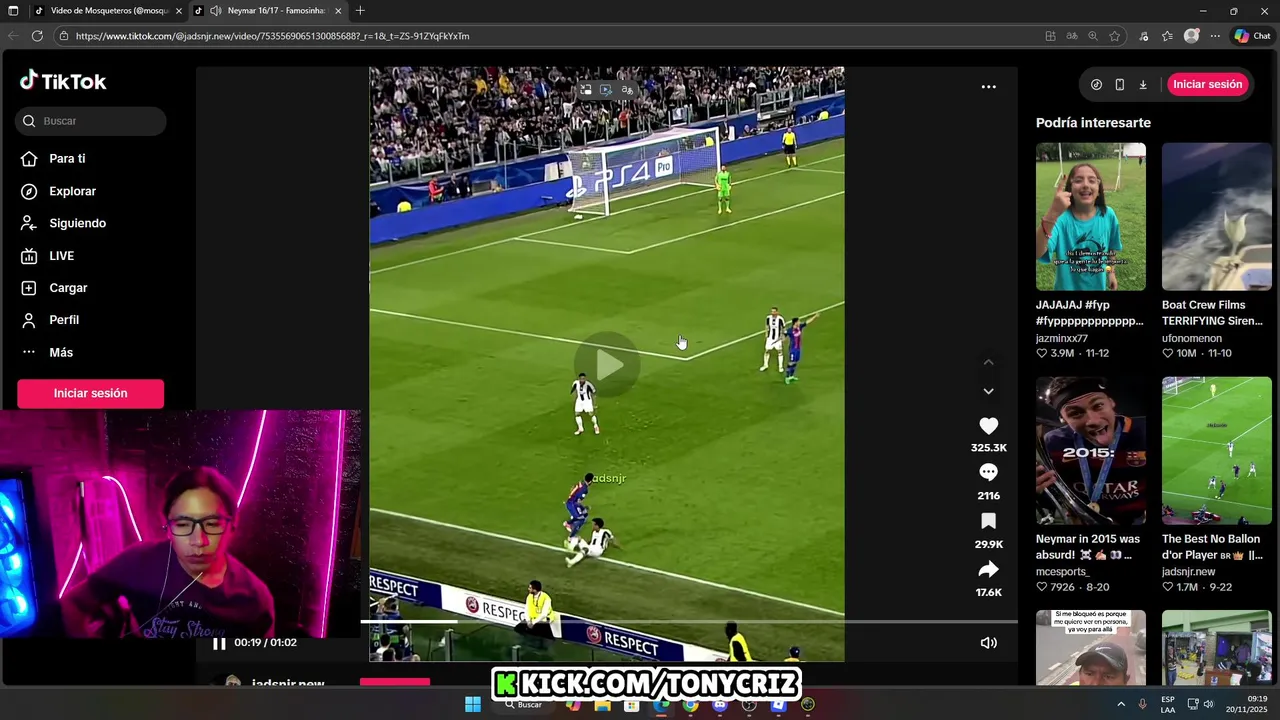Click the picture-in-picture video overlay icon
Image resolution: width=1280 pixels, height=720 pixels.
[x=586, y=90]
